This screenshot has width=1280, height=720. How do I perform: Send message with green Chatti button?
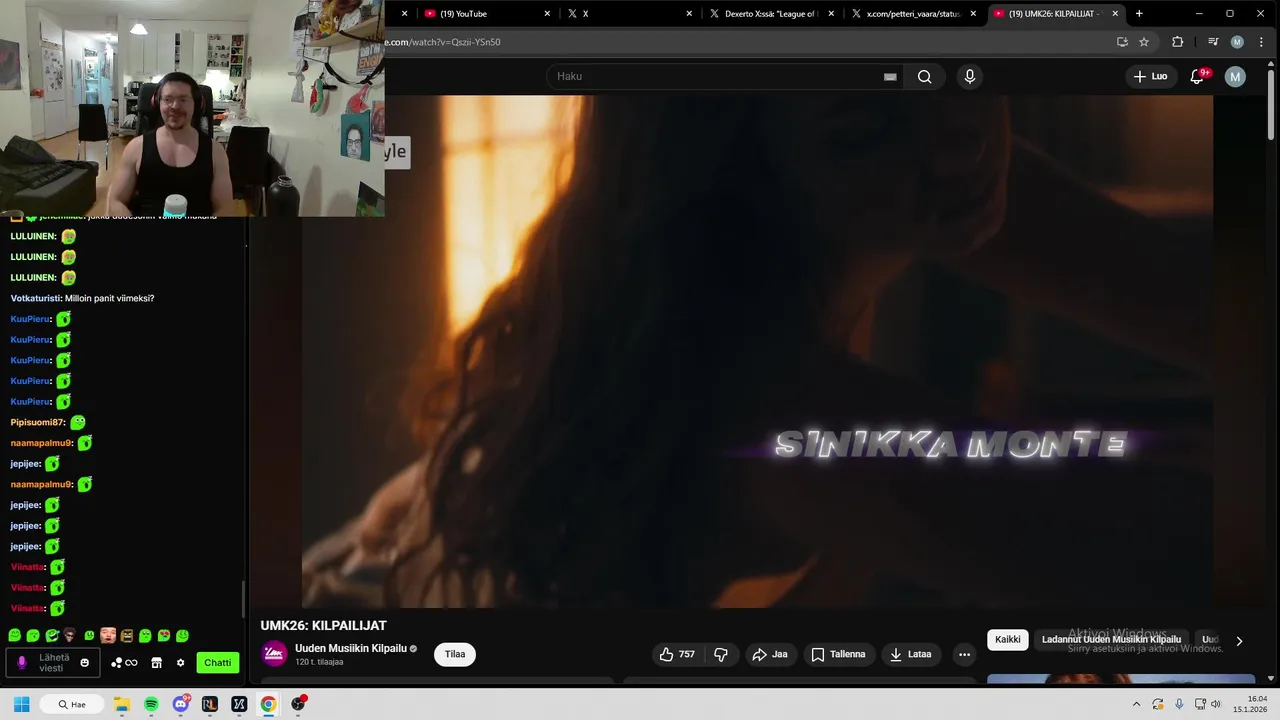coord(217,663)
